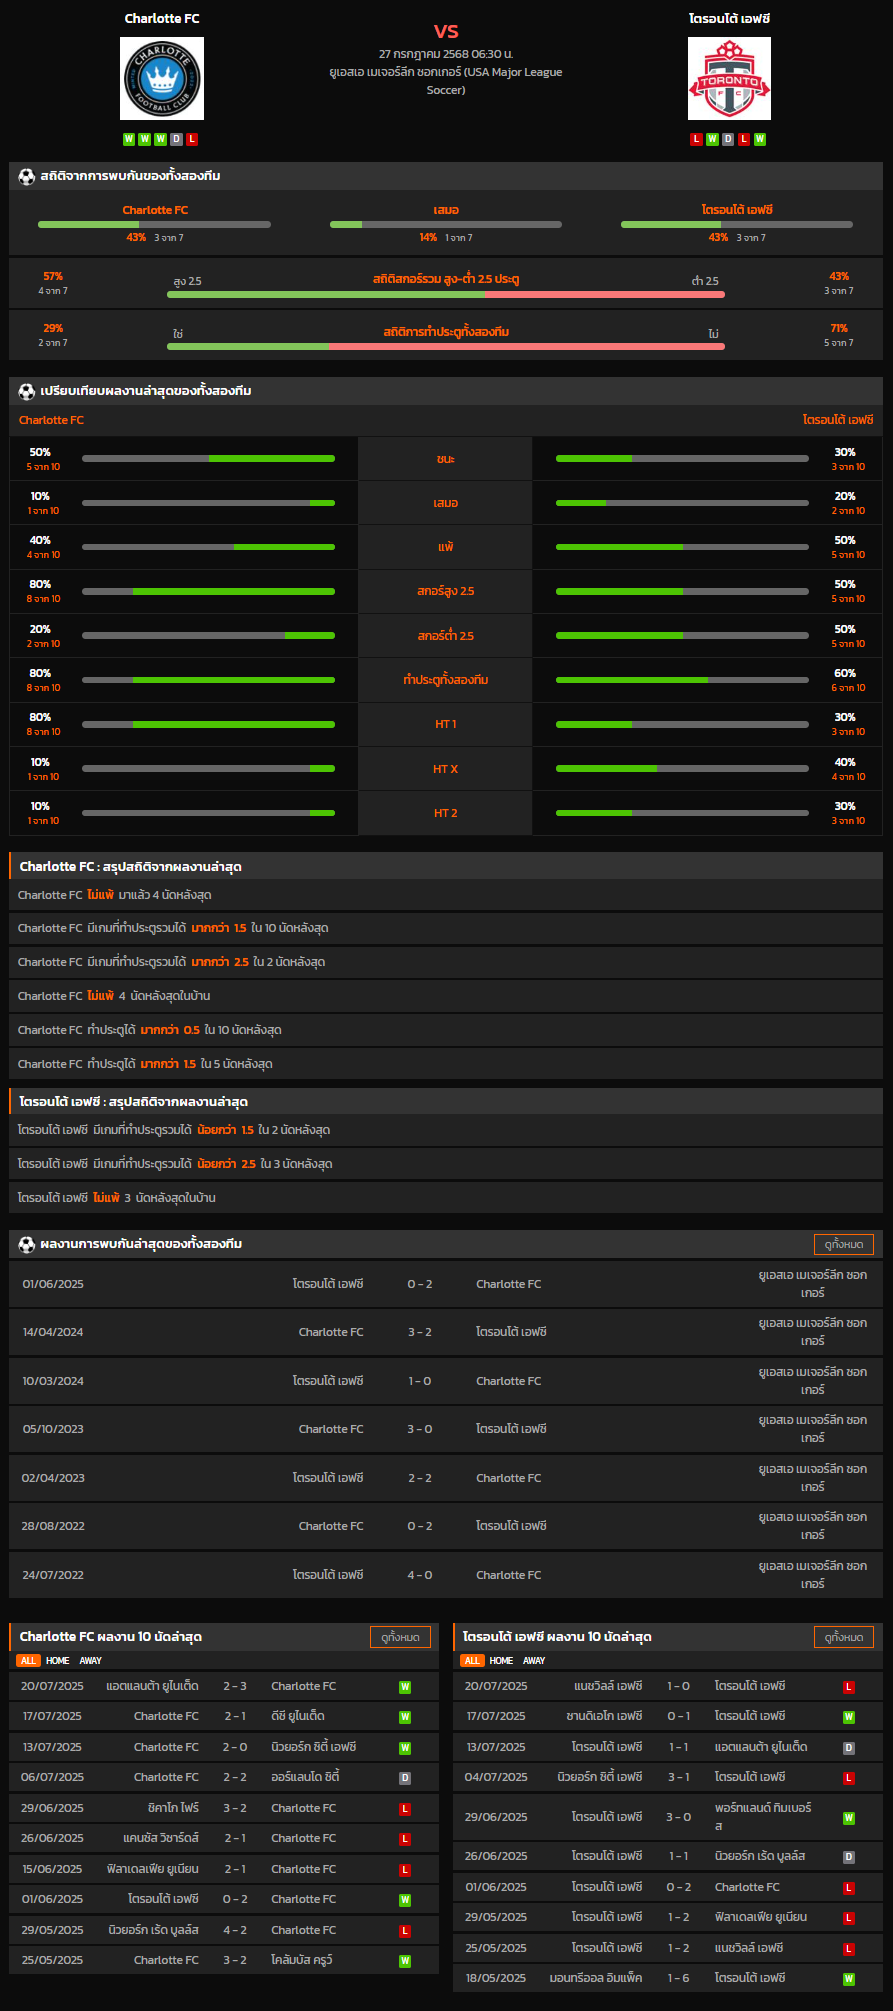Image resolution: width=893 pixels, height=2011 pixels.
Task: Click the สูง-ต่ำ 2.5 ประตู over/under bar
Action: (446, 294)
